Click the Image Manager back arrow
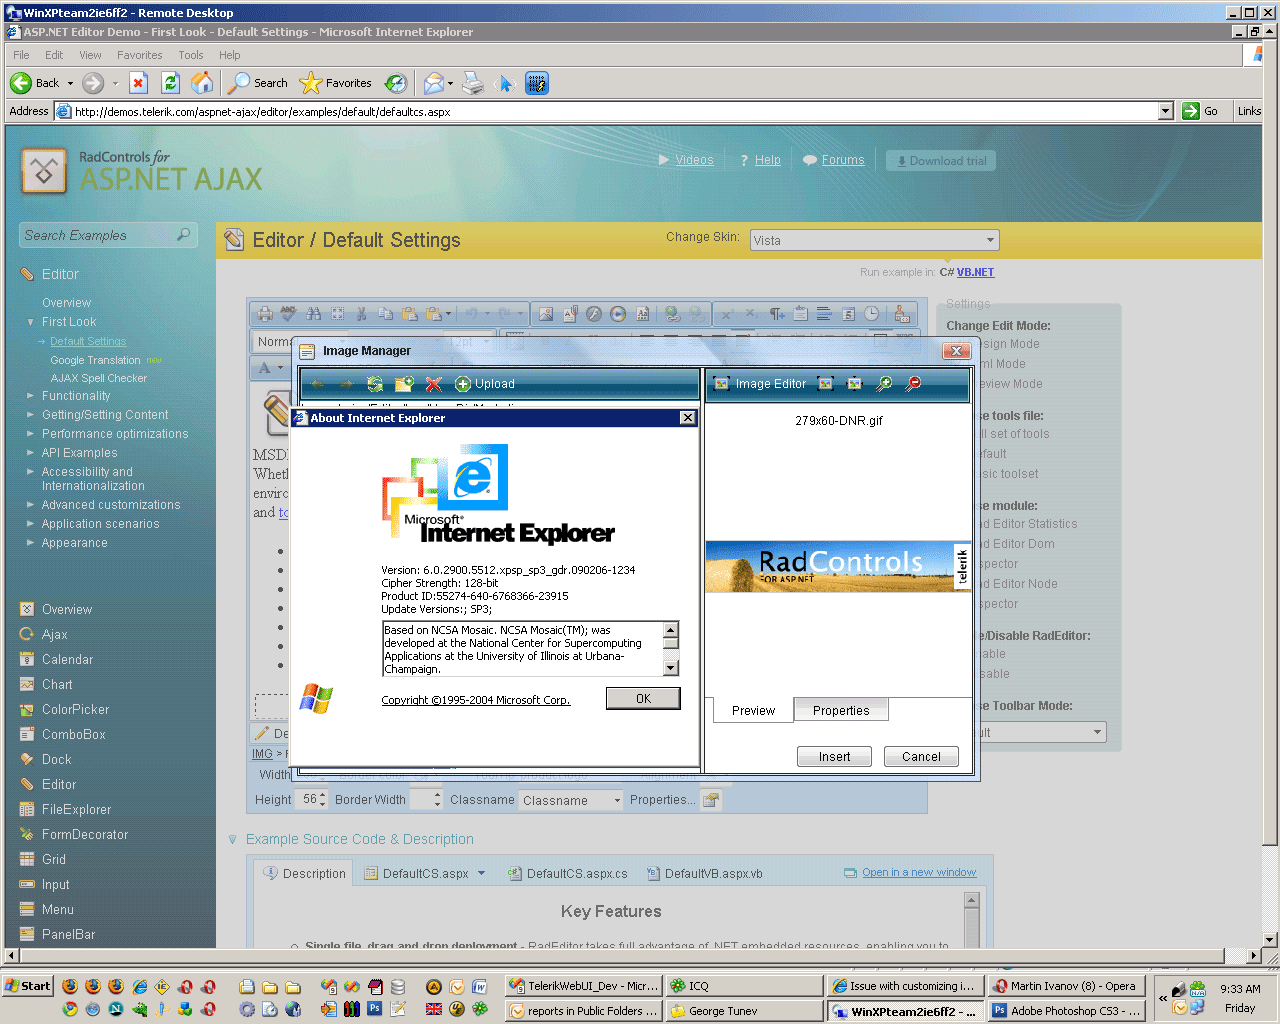The width and height of the screenshot is (1280, 1024). pyautogui.click(x=318, y=384)
